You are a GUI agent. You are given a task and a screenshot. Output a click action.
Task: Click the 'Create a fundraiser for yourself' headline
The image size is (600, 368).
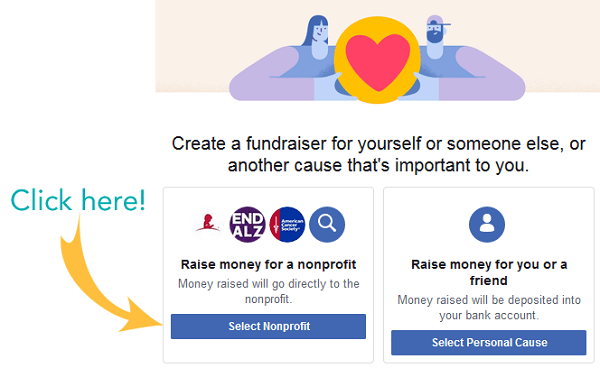click(378, 155)
